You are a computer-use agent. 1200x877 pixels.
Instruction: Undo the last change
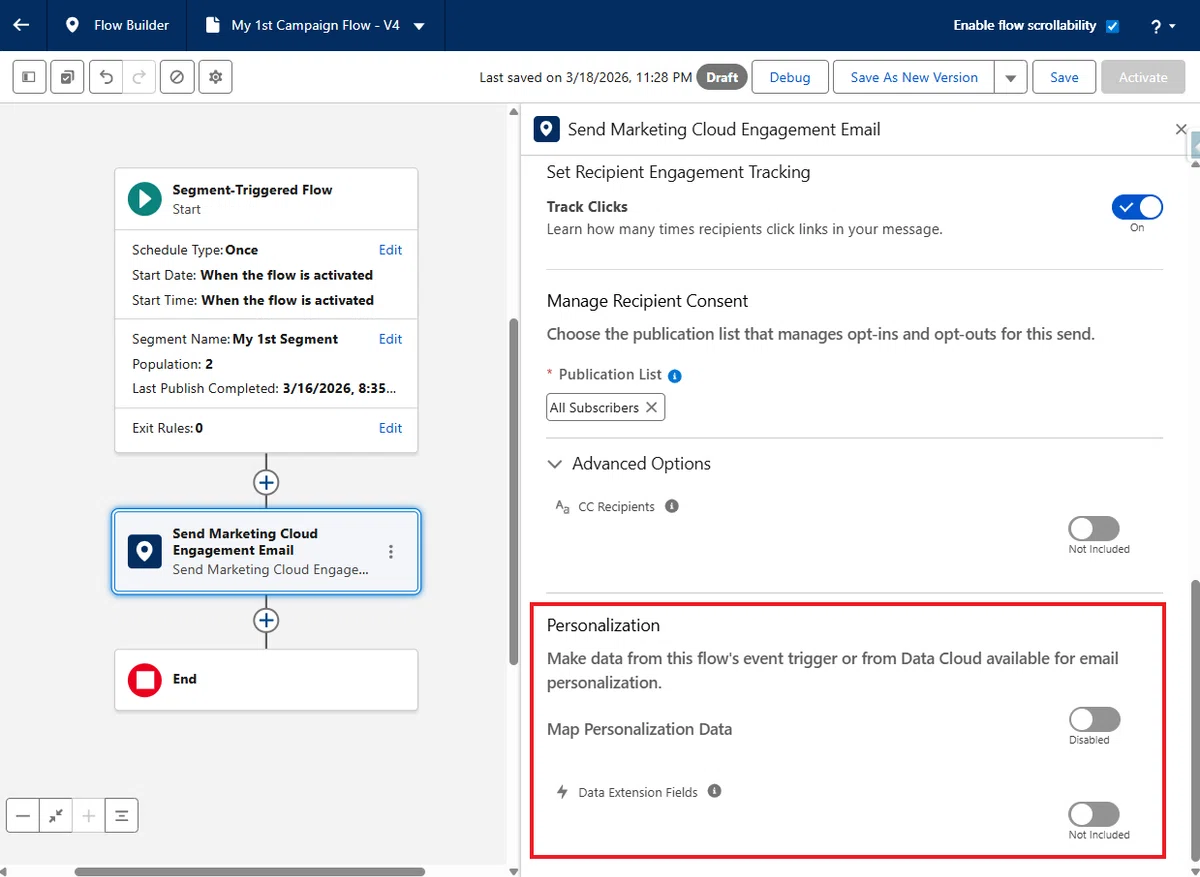pos(106,77)
